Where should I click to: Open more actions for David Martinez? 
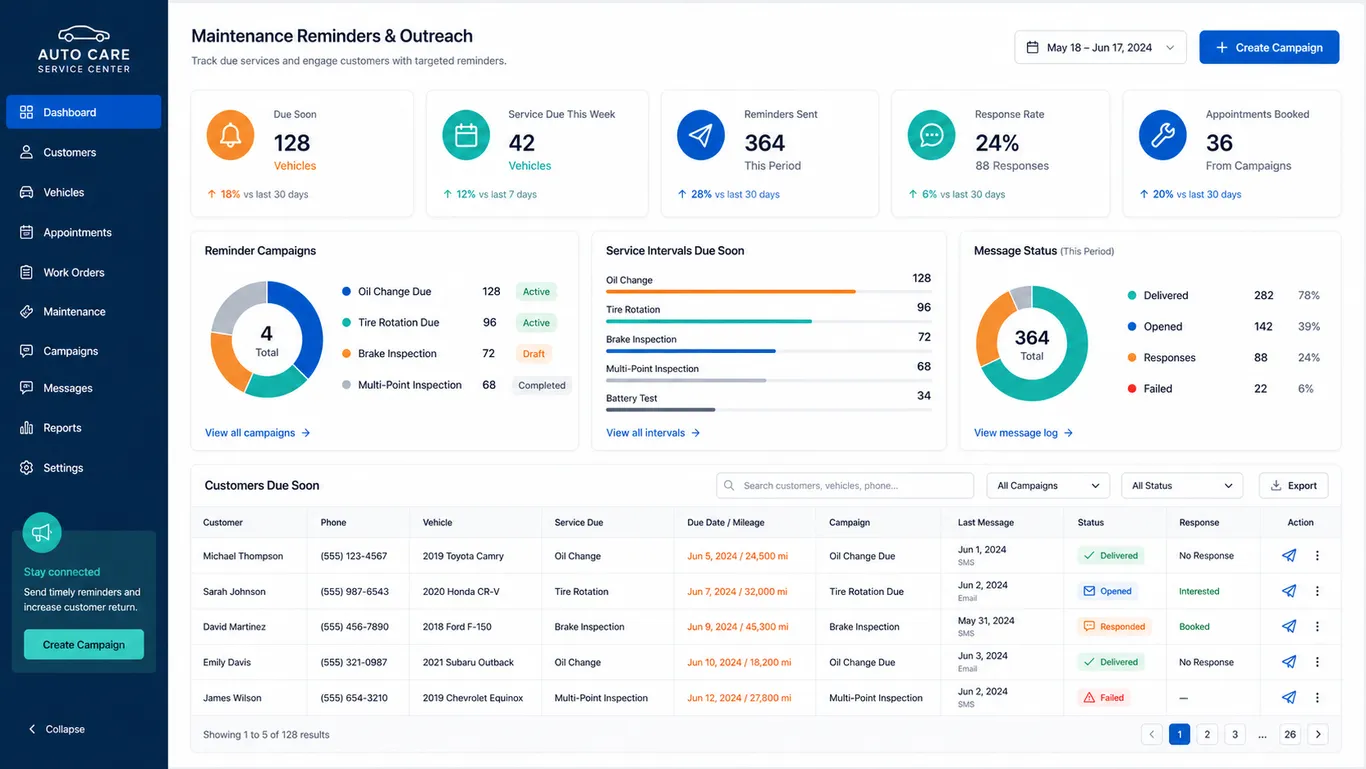(x=1317, y=627)
